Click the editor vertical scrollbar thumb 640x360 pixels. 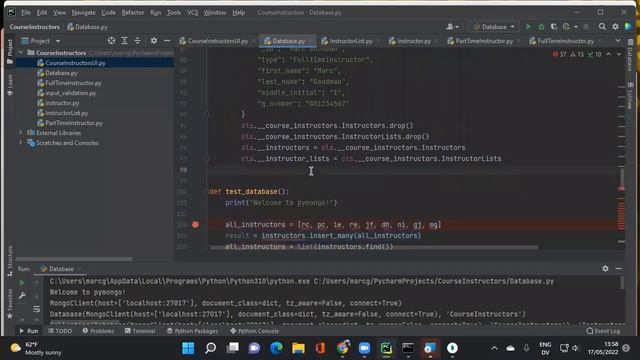[622, 178]
